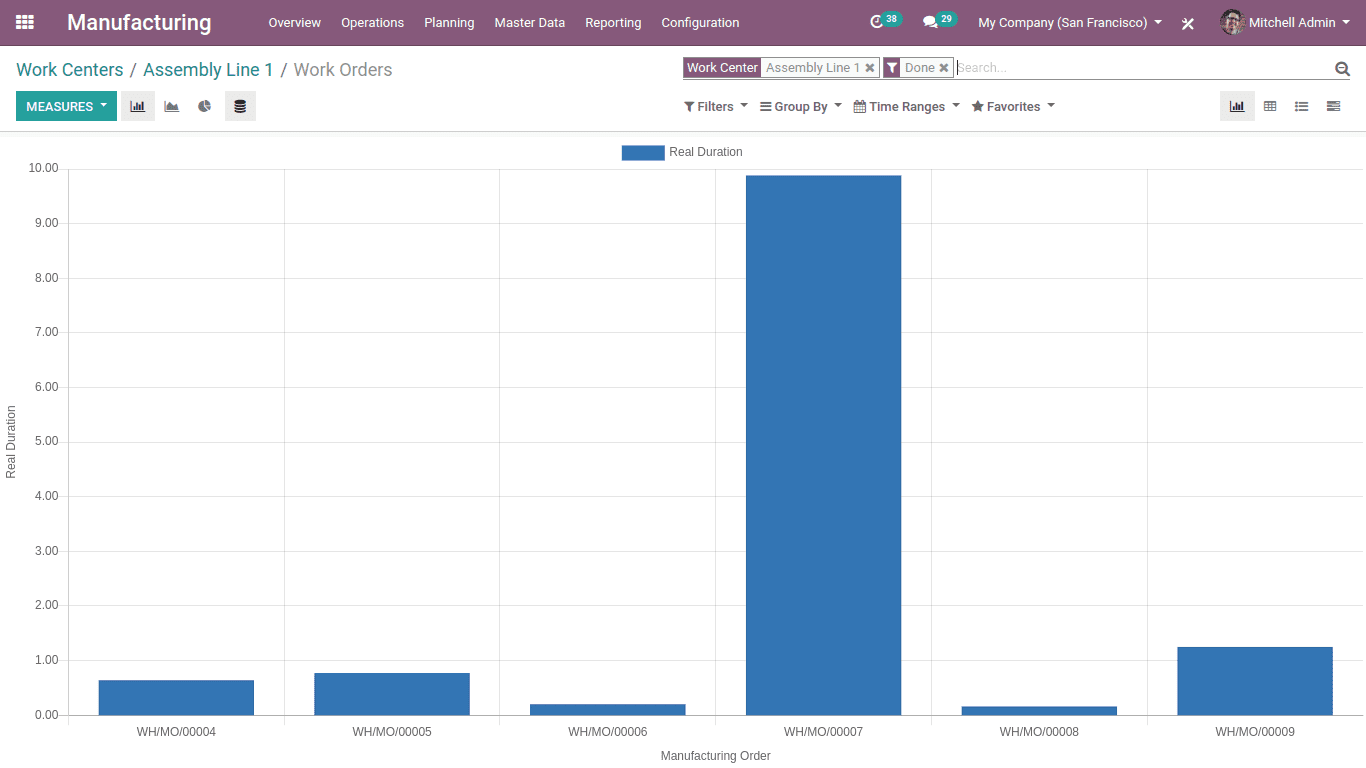Remove the Assembly Line 1 facet
Screen dimensions: 1366x768
point(870,68)
